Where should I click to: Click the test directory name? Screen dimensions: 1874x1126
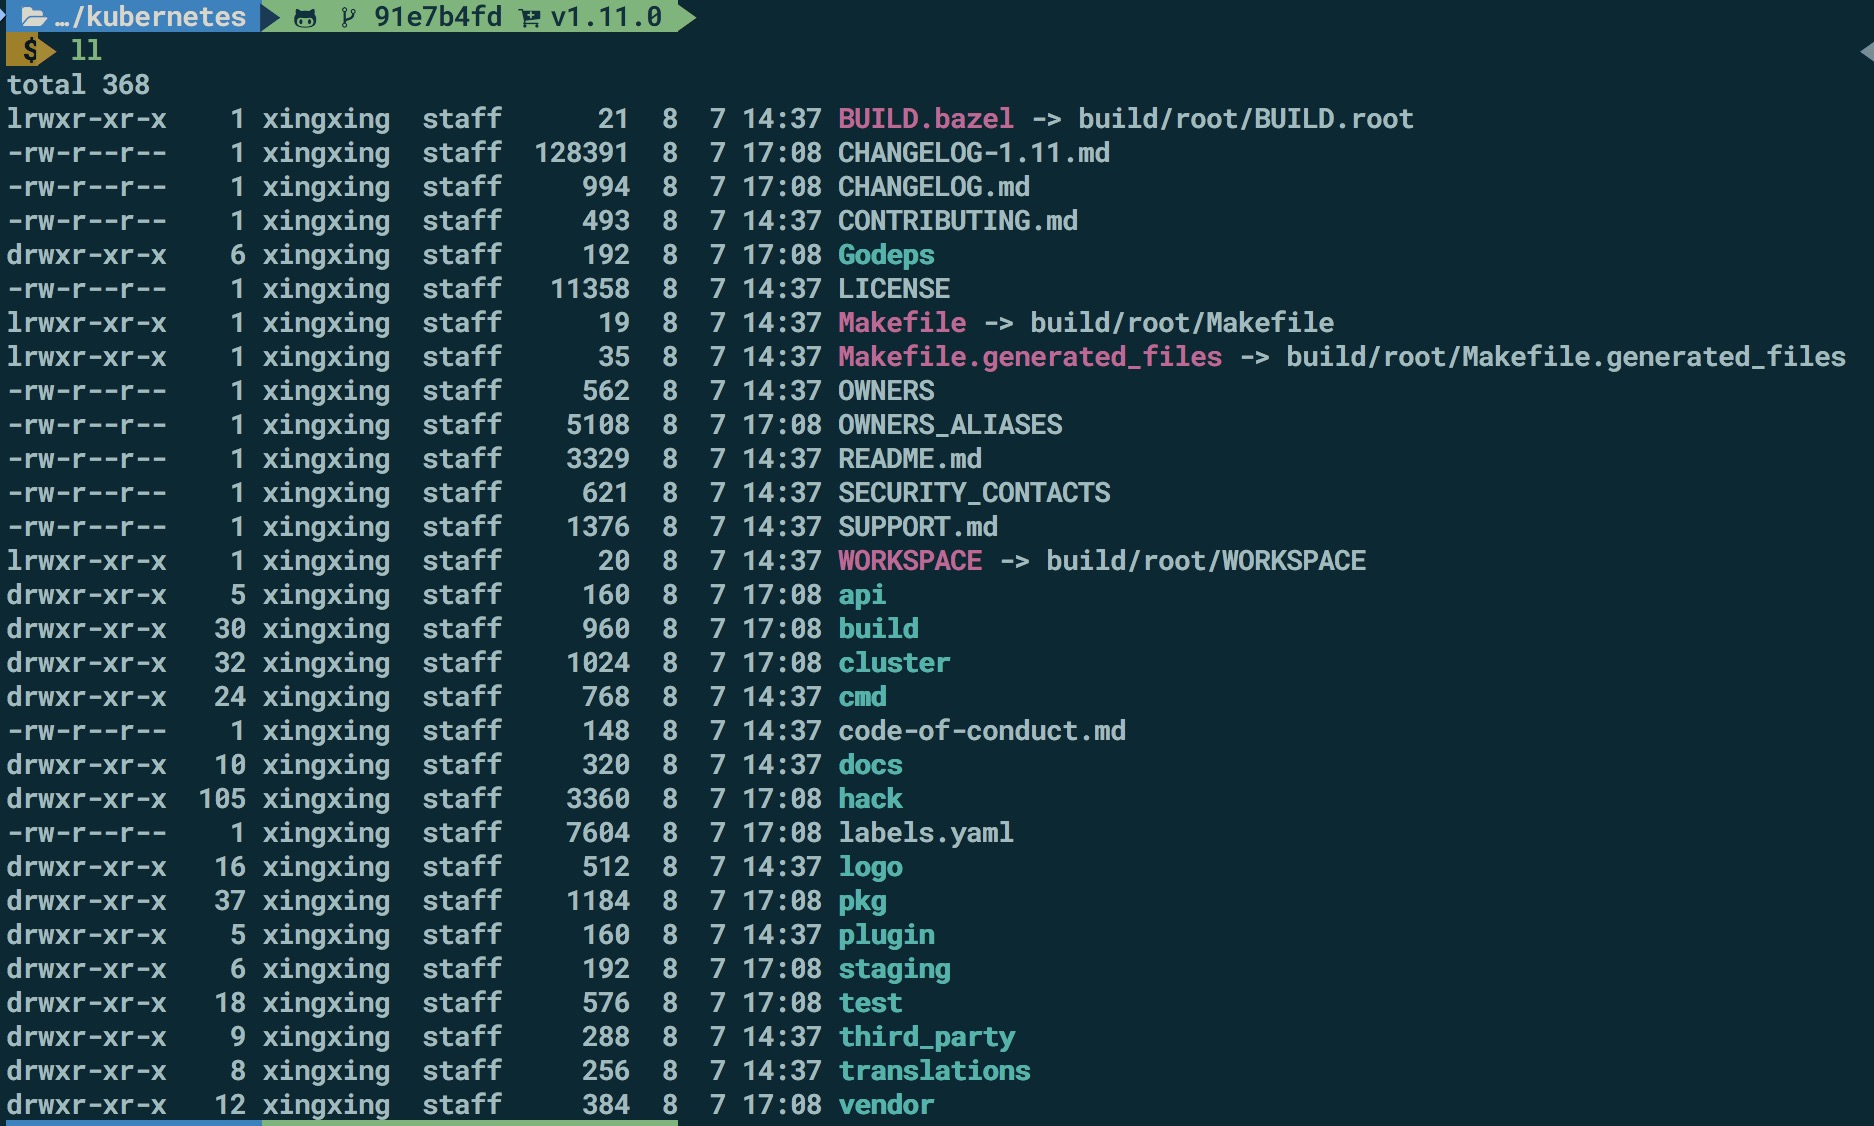click(x=870, y=1002)
